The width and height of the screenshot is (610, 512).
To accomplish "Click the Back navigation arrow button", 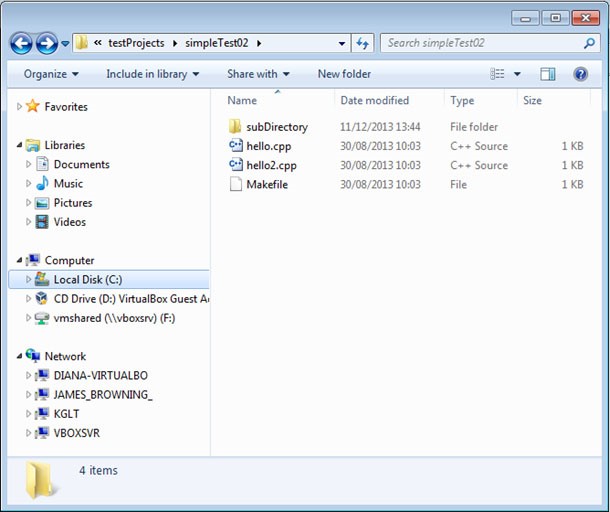I will point(21,43).
